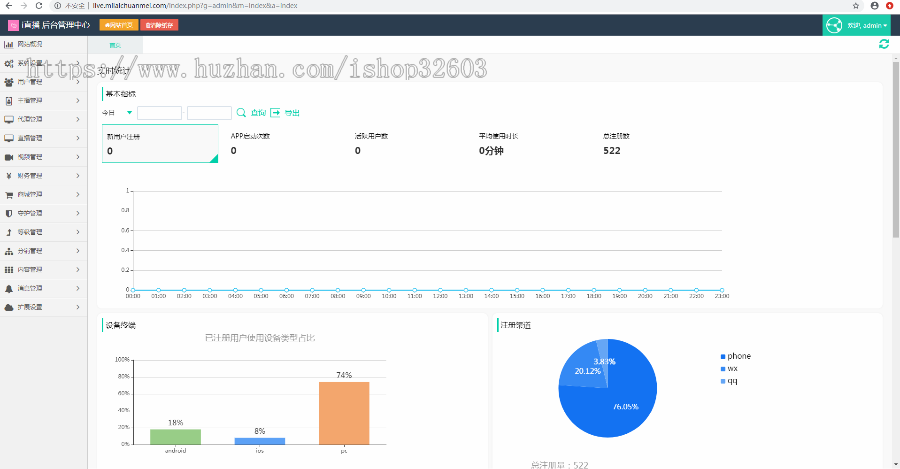Click the magnifier query icon beside date fields
Image resolution: width=900 pixels, height=469 pixels.
[x=241, y=113]
